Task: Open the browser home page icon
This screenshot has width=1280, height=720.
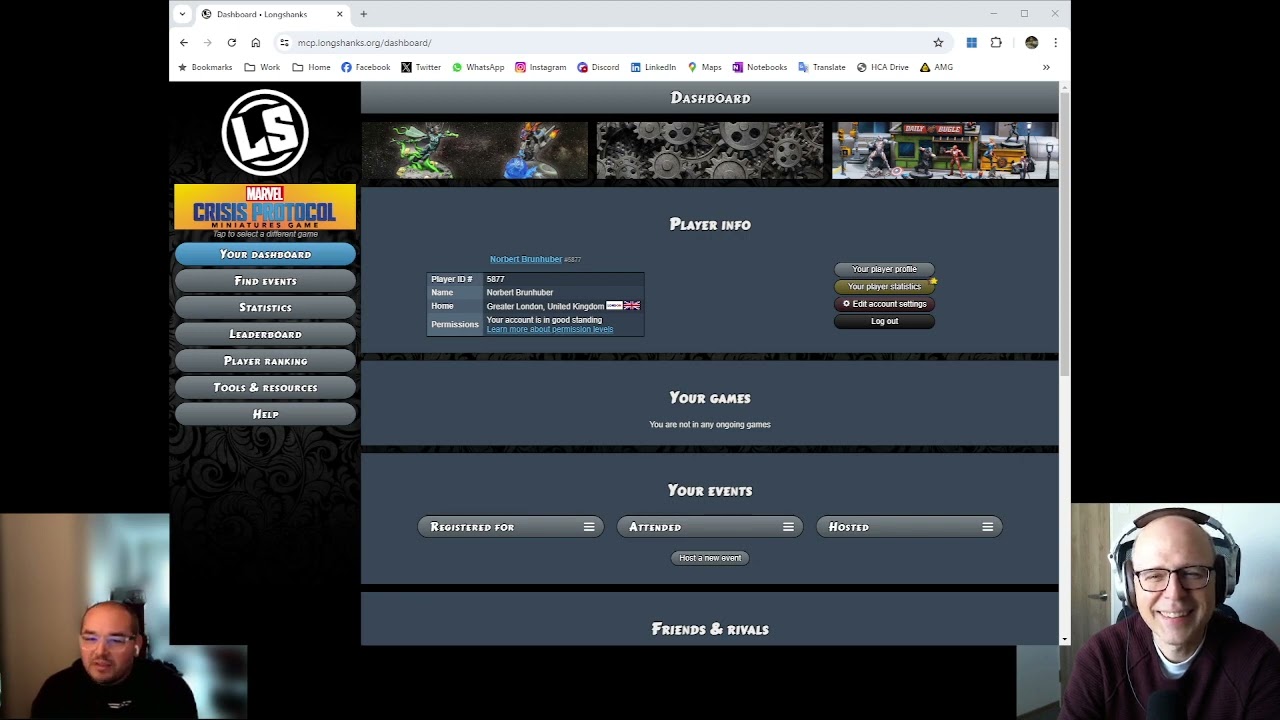Action: coord(256,43)
